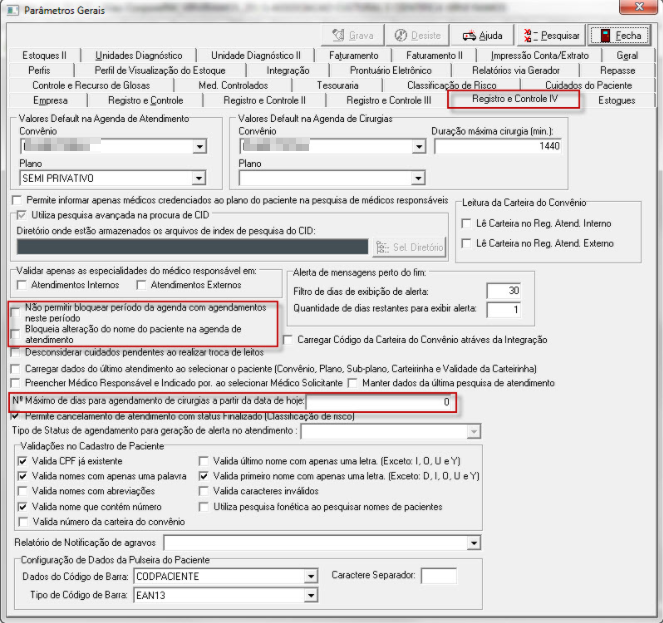Select the Registro e Controle tab
Screen dimensions: 663x623
145,100
